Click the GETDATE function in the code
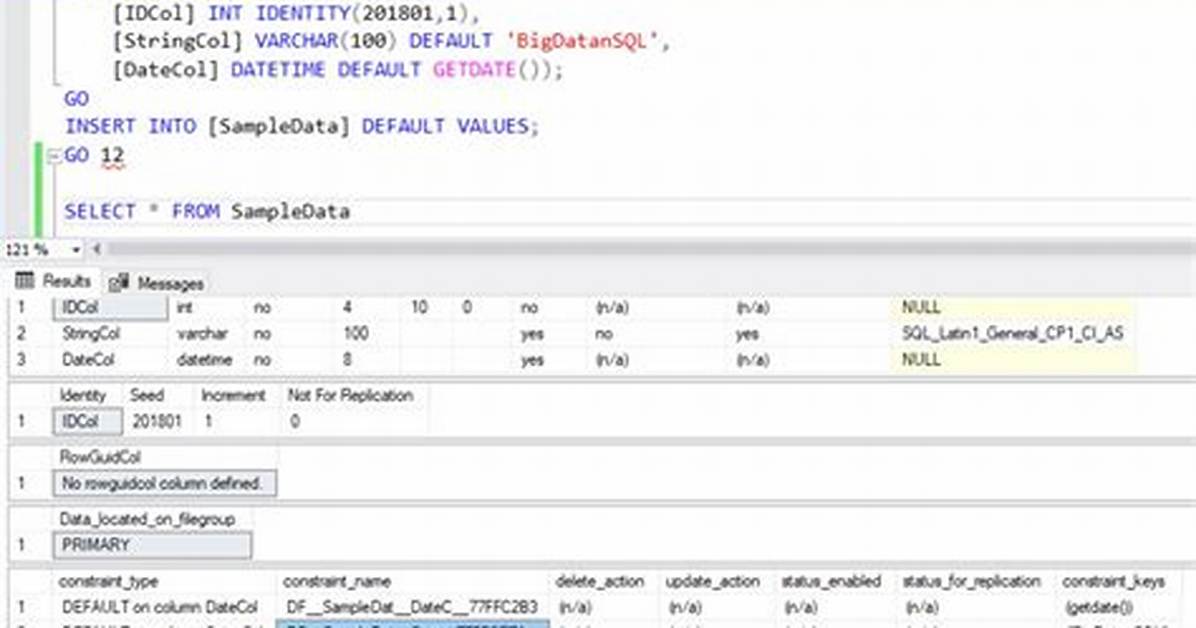This screenshot has height=628, width=1196. coord(474,69)
